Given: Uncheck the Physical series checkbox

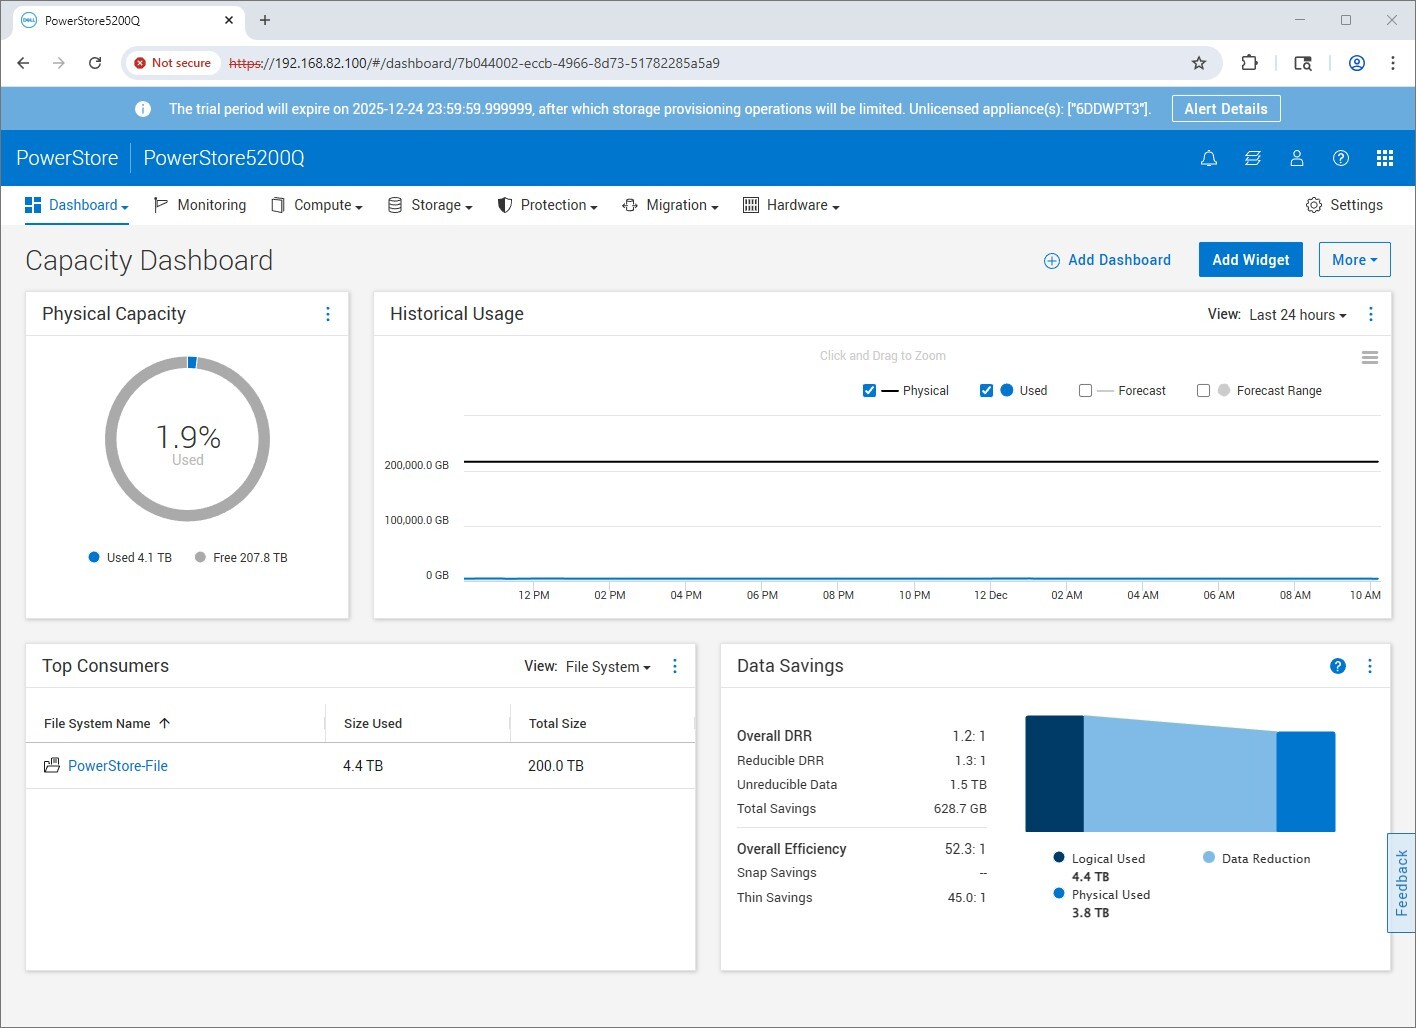Looking at the screenshot, I should (x=869, y=391).
